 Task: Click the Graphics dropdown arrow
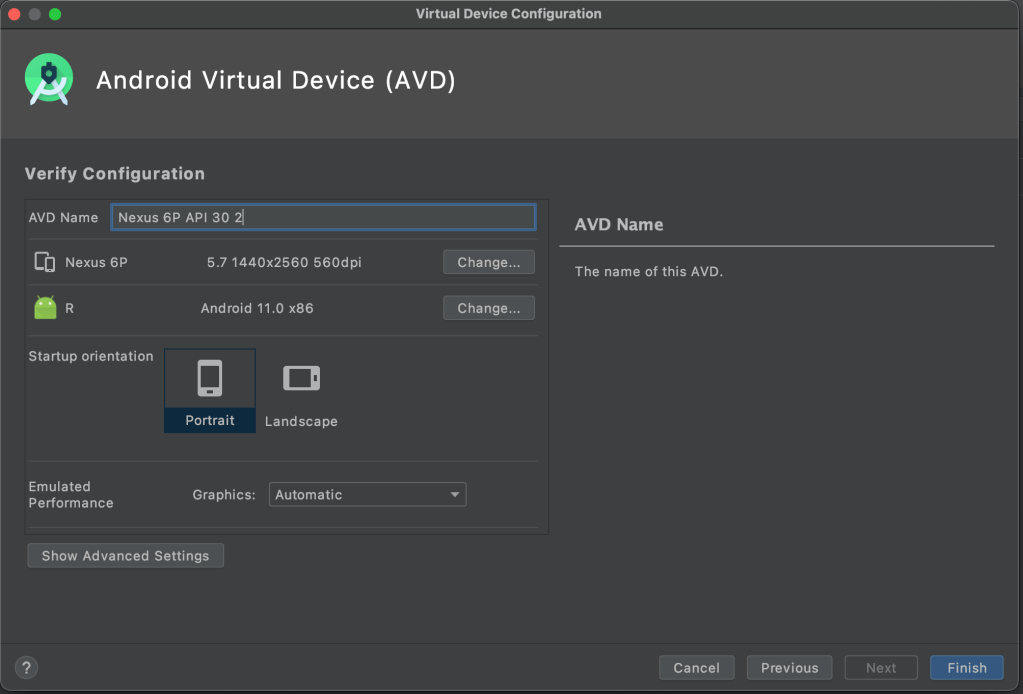[x=455, y=495]
